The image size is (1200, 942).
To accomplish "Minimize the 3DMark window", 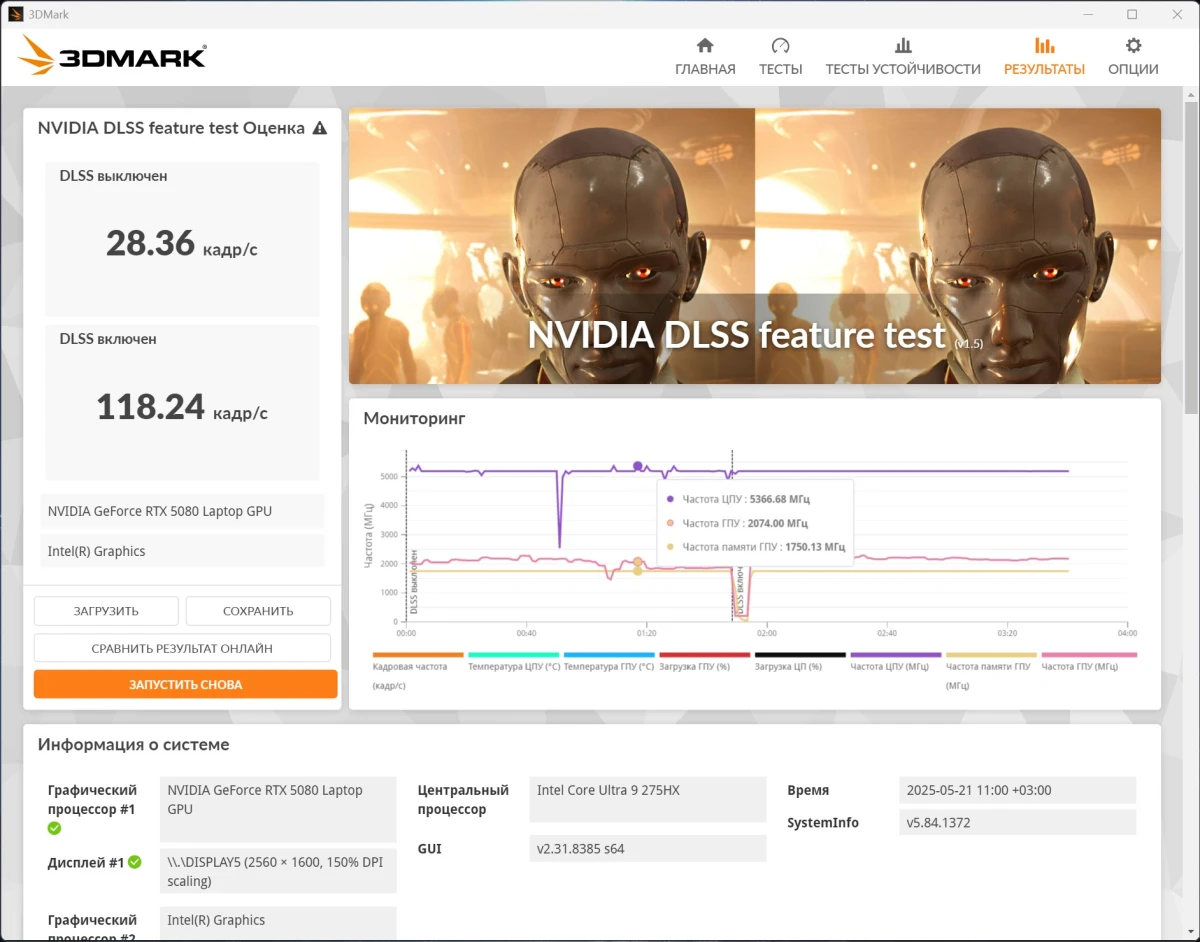I will click(1086, 14).
